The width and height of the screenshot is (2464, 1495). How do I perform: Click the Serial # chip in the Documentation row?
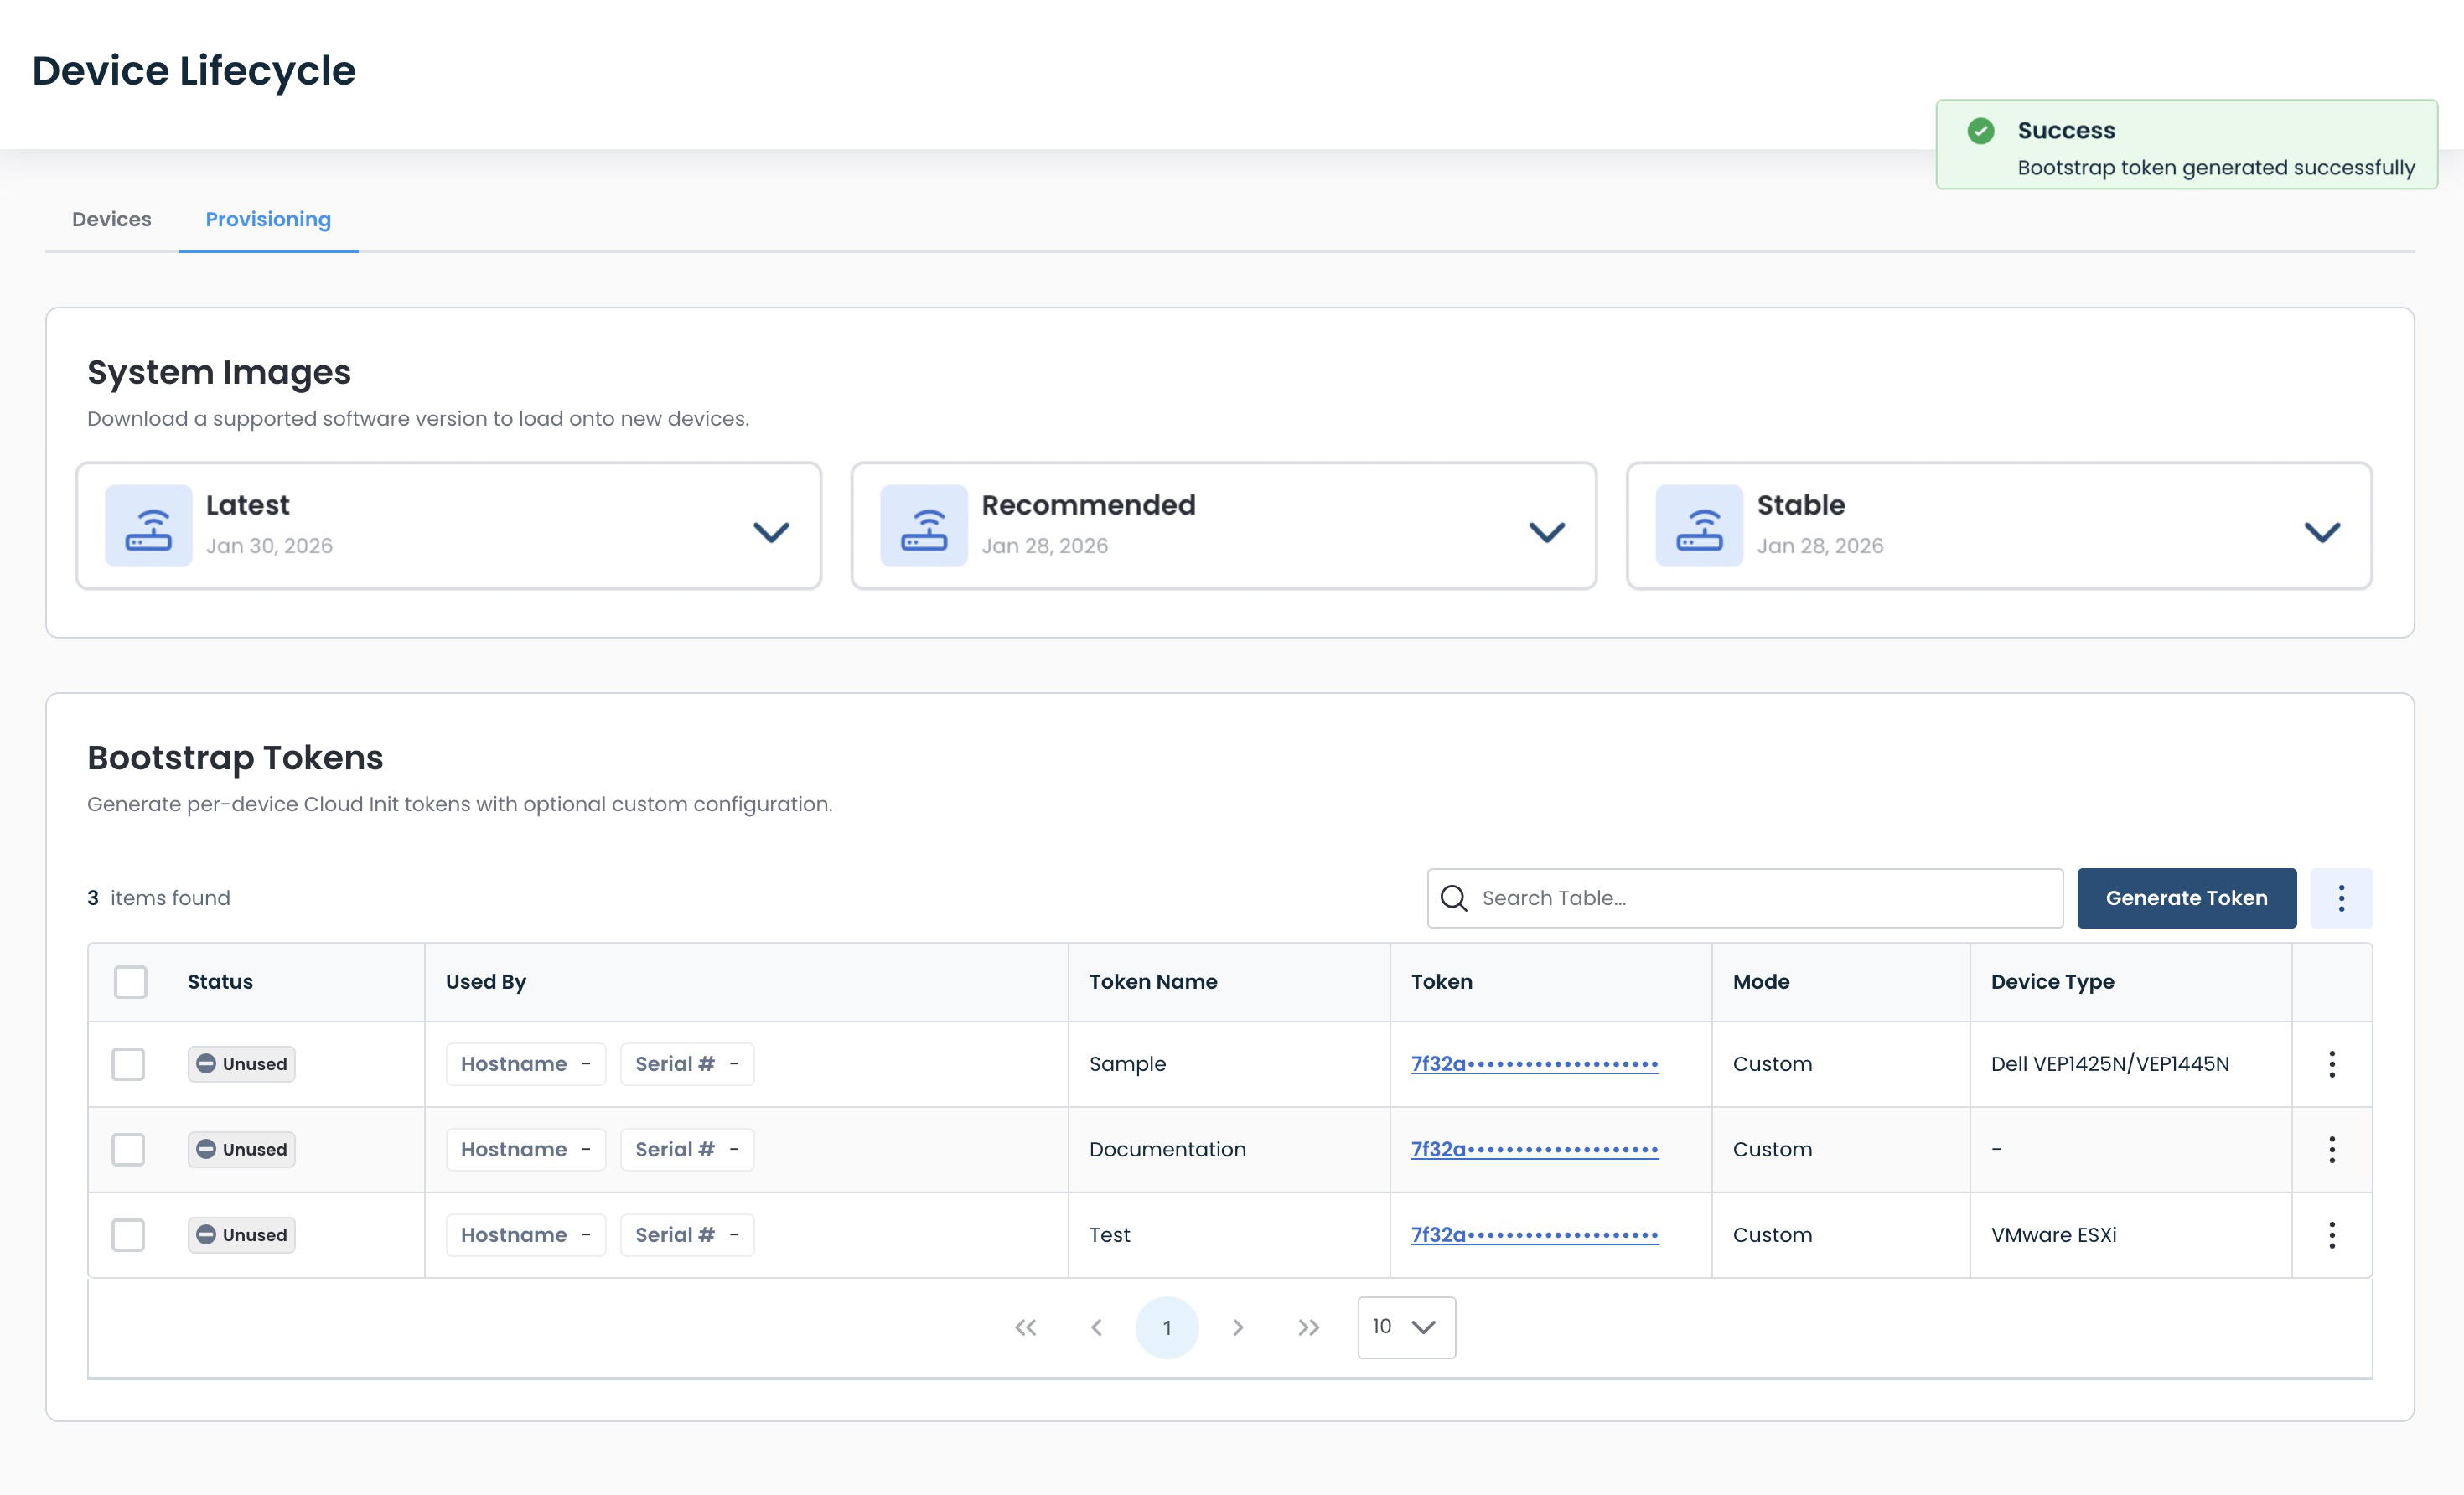click(x=687, y=1150)
